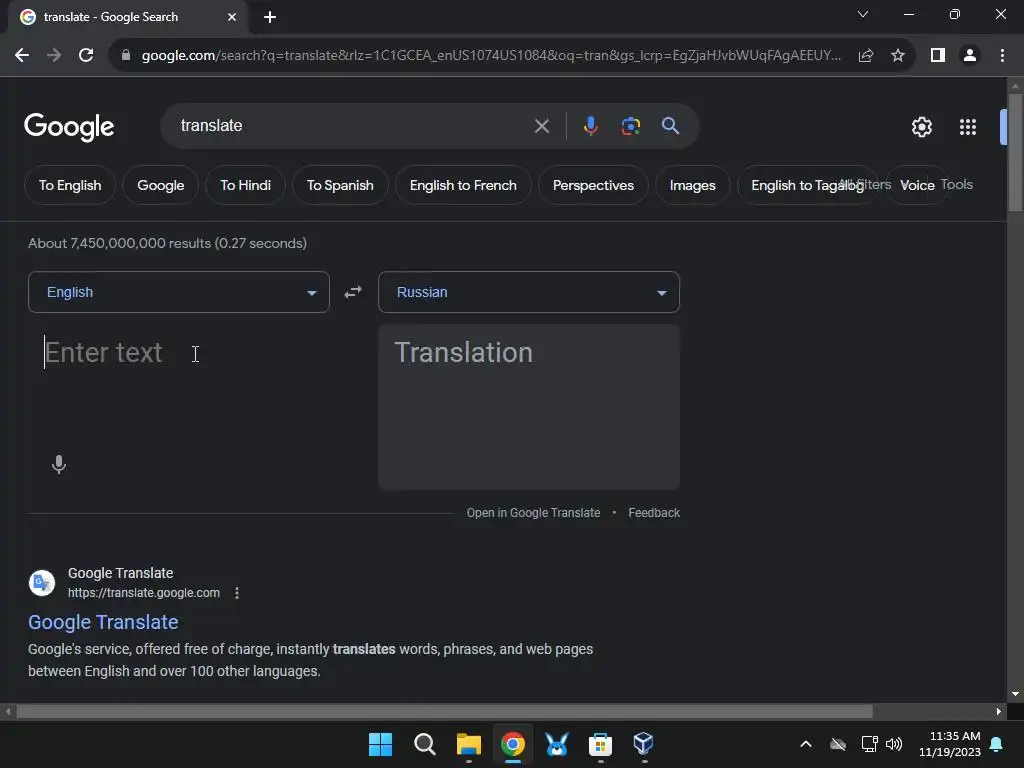Select the Google filter chip
The image size is (1024, 768).
161,185
